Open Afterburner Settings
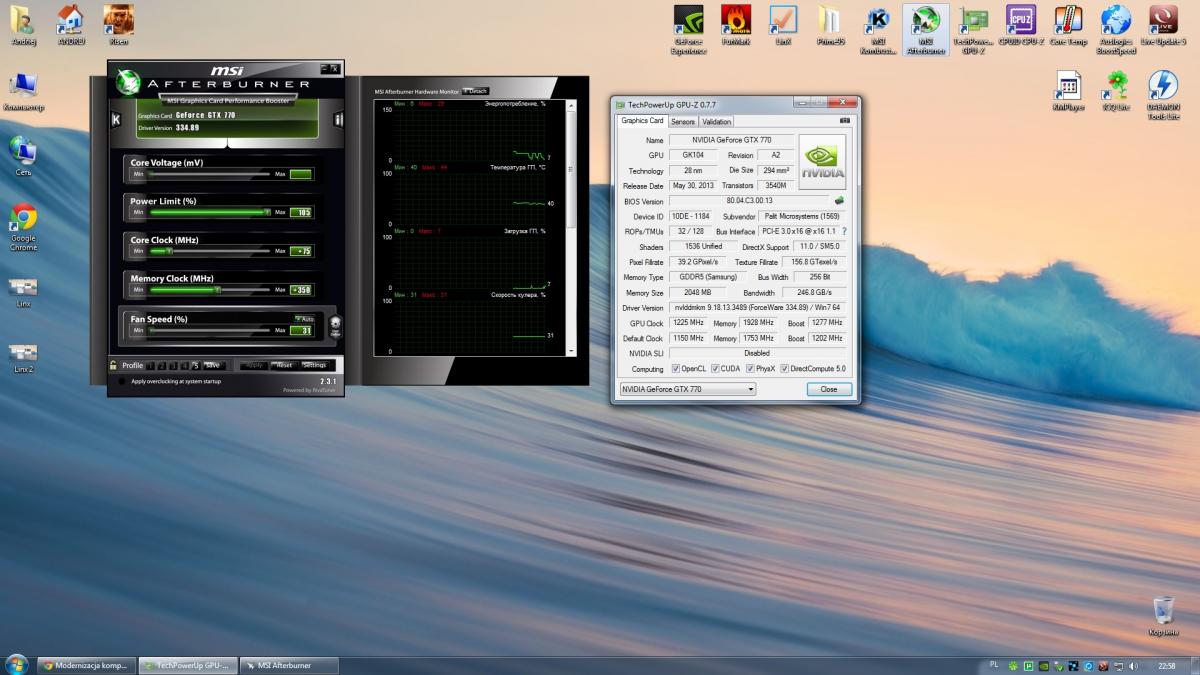This screenshot has width=1200, height=675. [314, 365]
